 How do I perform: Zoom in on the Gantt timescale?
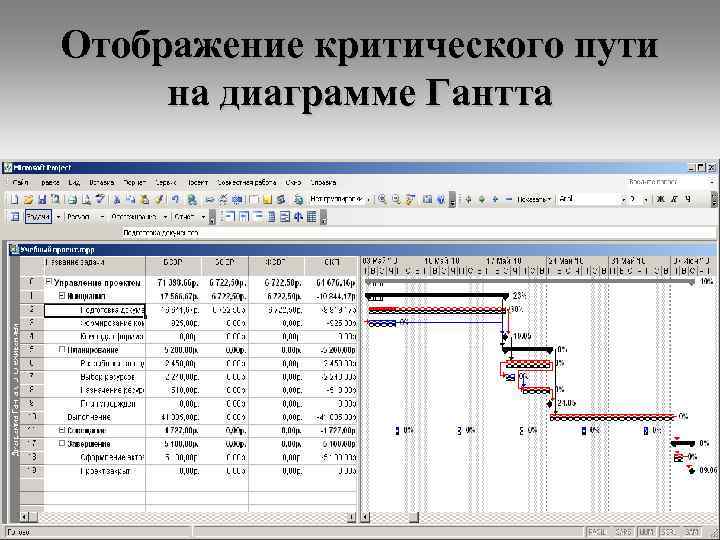pyautogui.click(x=382, y=199)
